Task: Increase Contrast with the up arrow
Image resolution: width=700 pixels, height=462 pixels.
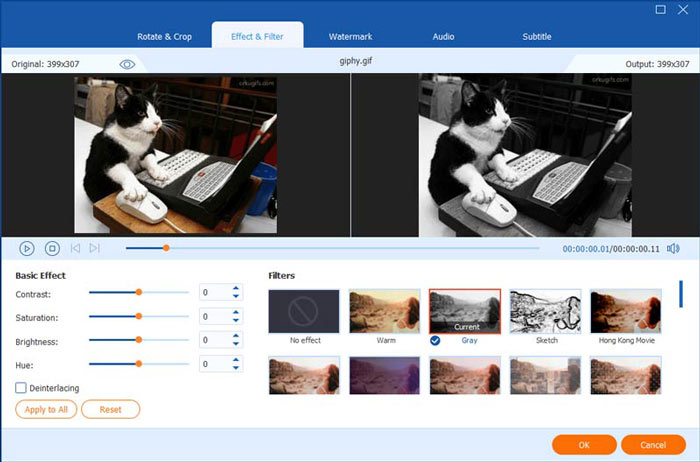Action: (x=236, y=288)
